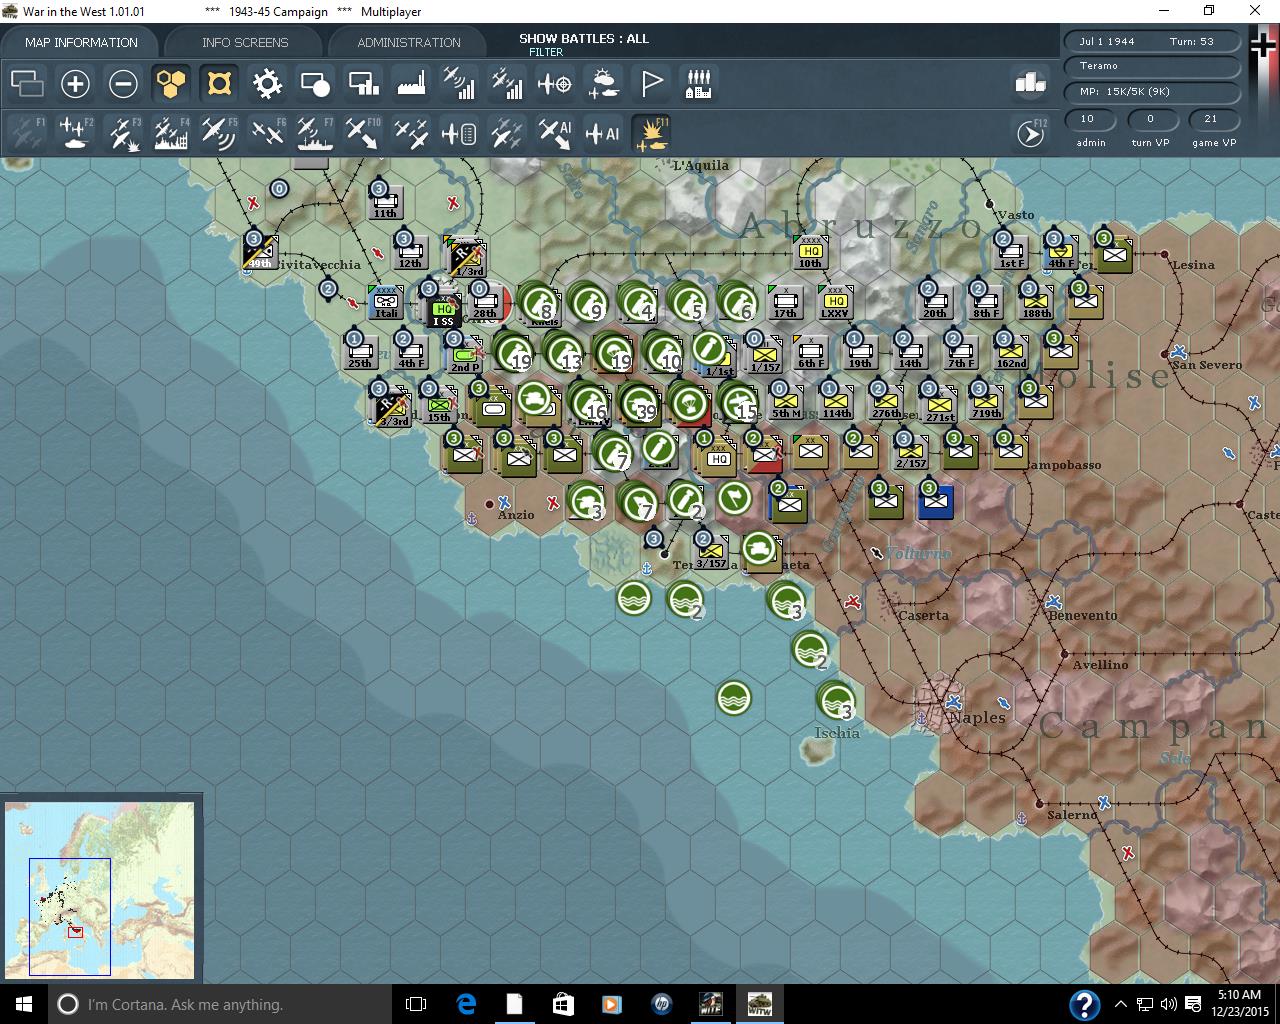This screenshot has height=1024, width=1280.
Task: Click the FILTER link under Show Battles
Action: tap(546, 52)
